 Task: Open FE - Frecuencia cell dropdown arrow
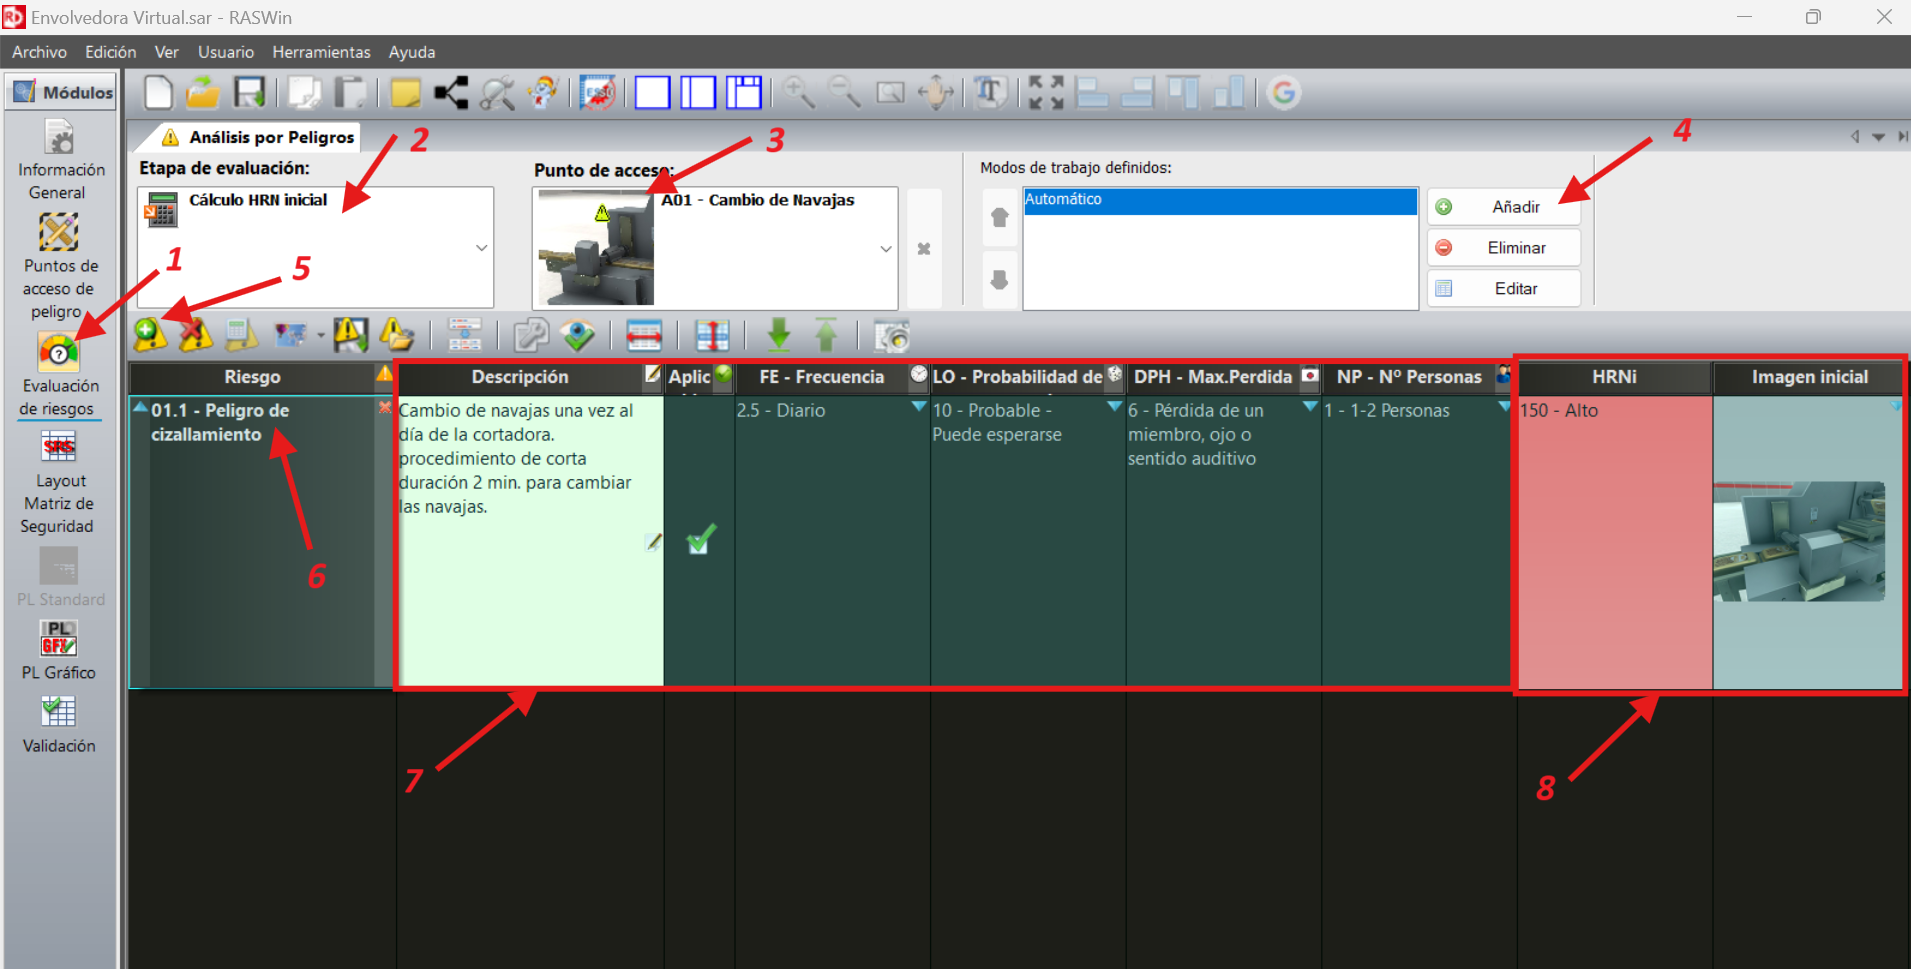pyautogui.click(x=919, y=406)
